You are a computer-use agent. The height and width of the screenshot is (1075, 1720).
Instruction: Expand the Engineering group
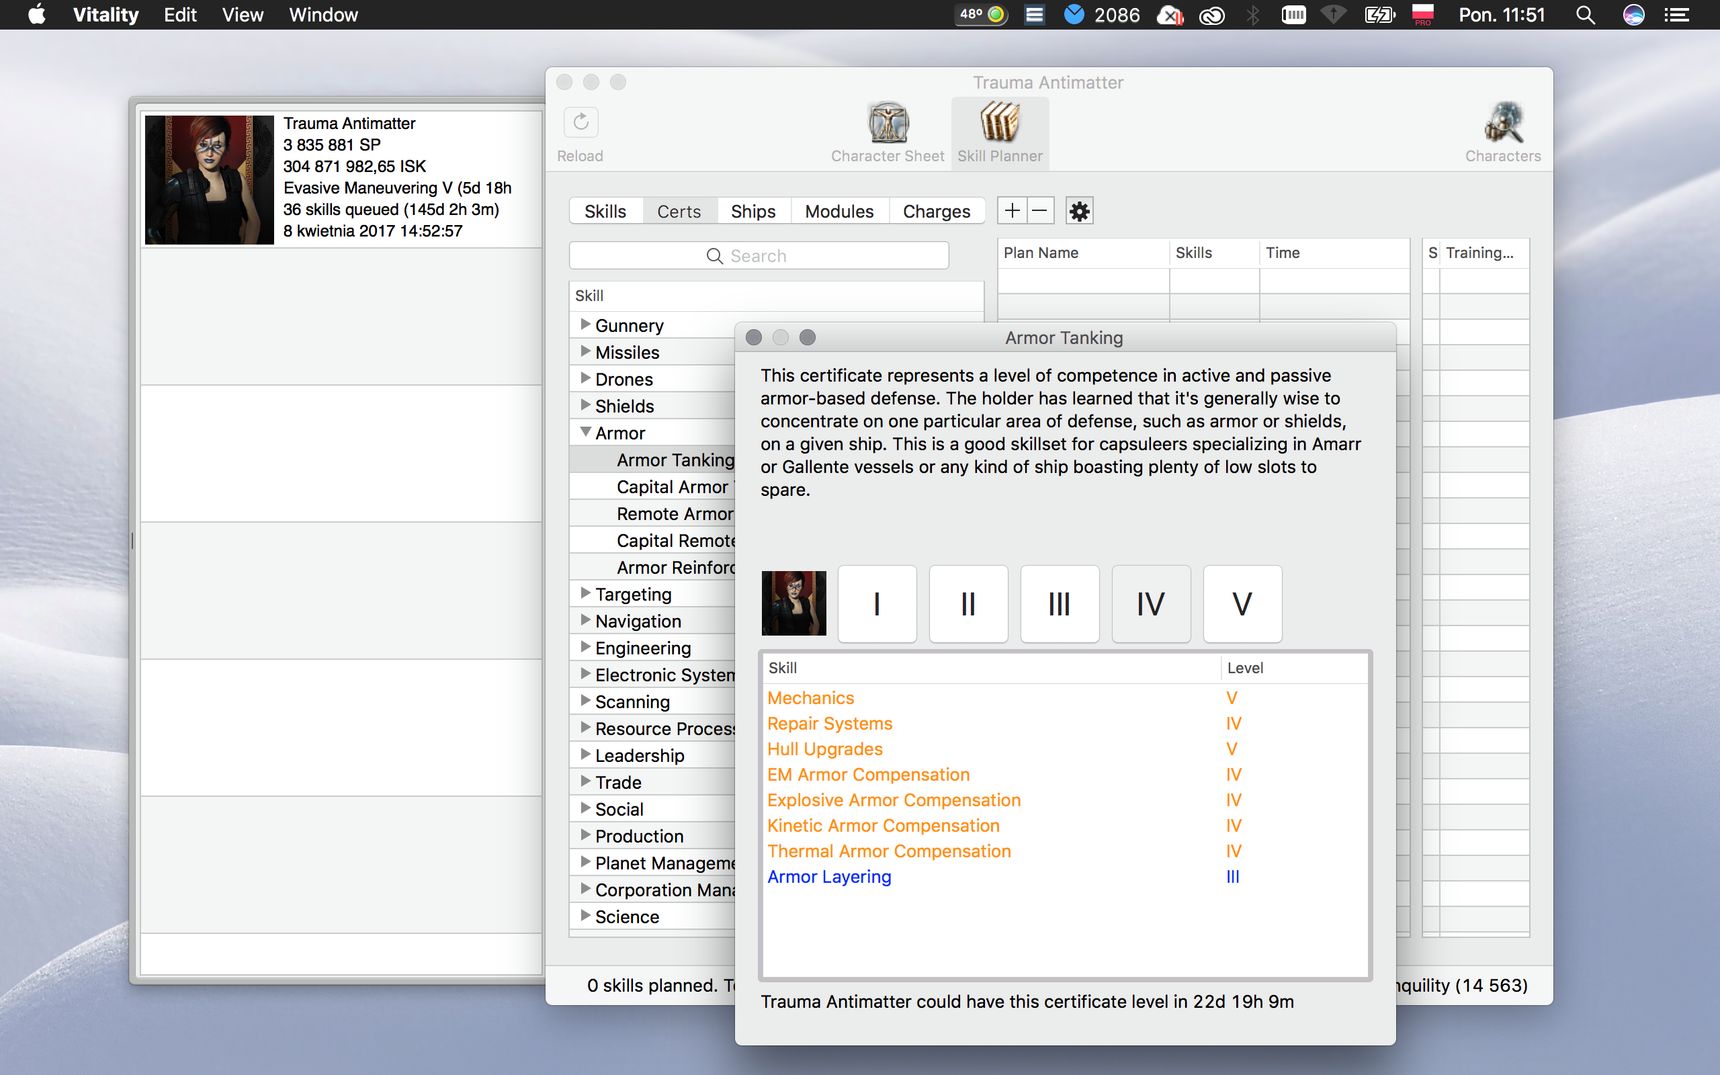click(x=585, y=648)
